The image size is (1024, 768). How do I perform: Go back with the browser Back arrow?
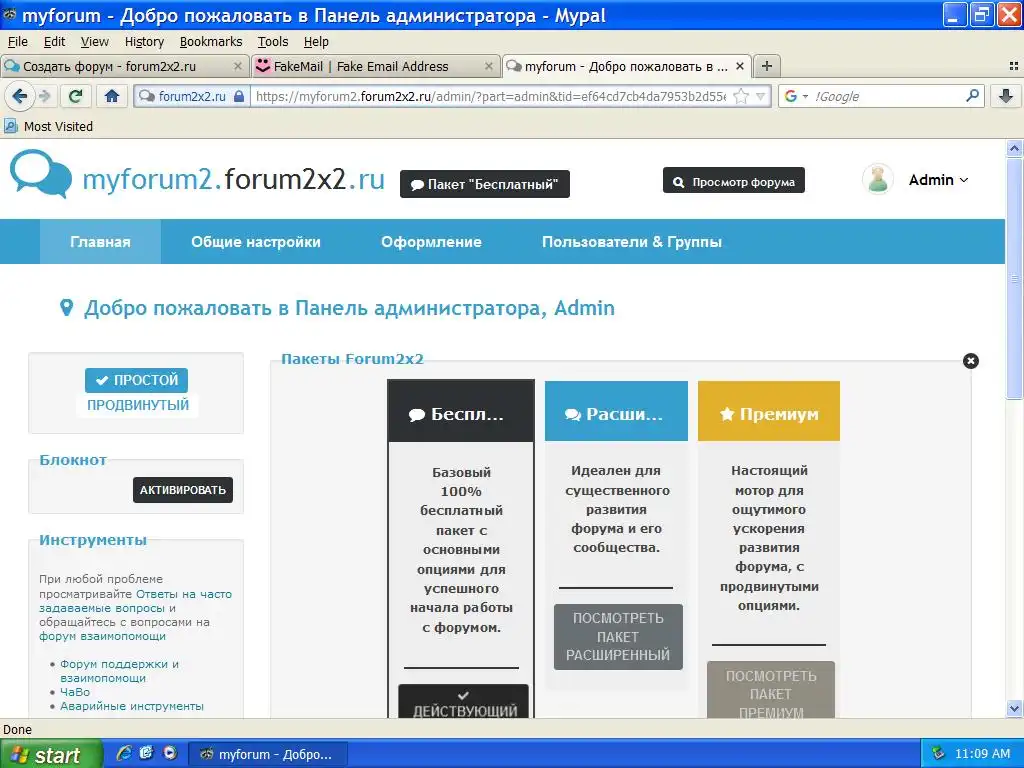point(20,96)
